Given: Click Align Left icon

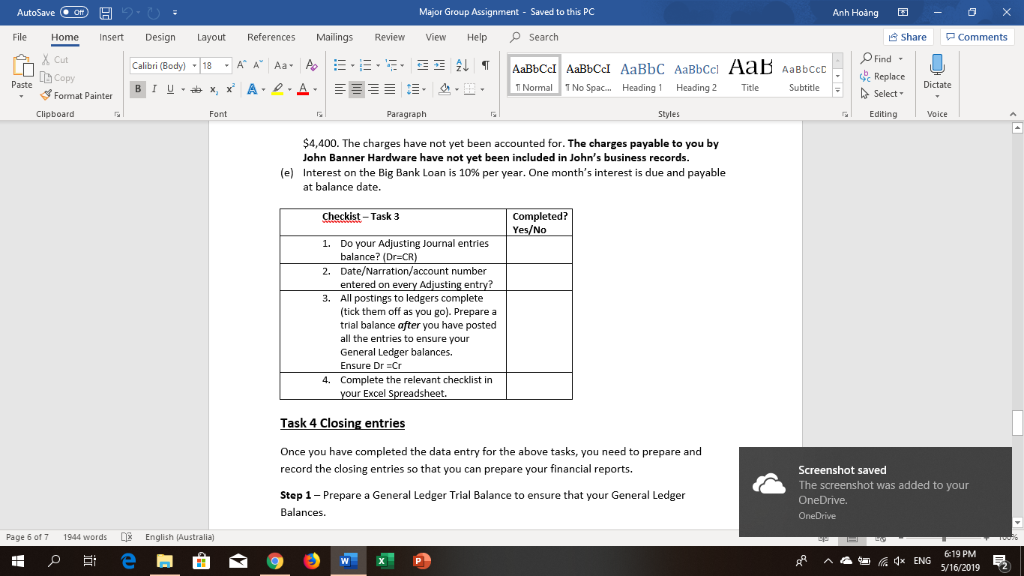Looking at the screenshot, I should (x=340, y=89).
